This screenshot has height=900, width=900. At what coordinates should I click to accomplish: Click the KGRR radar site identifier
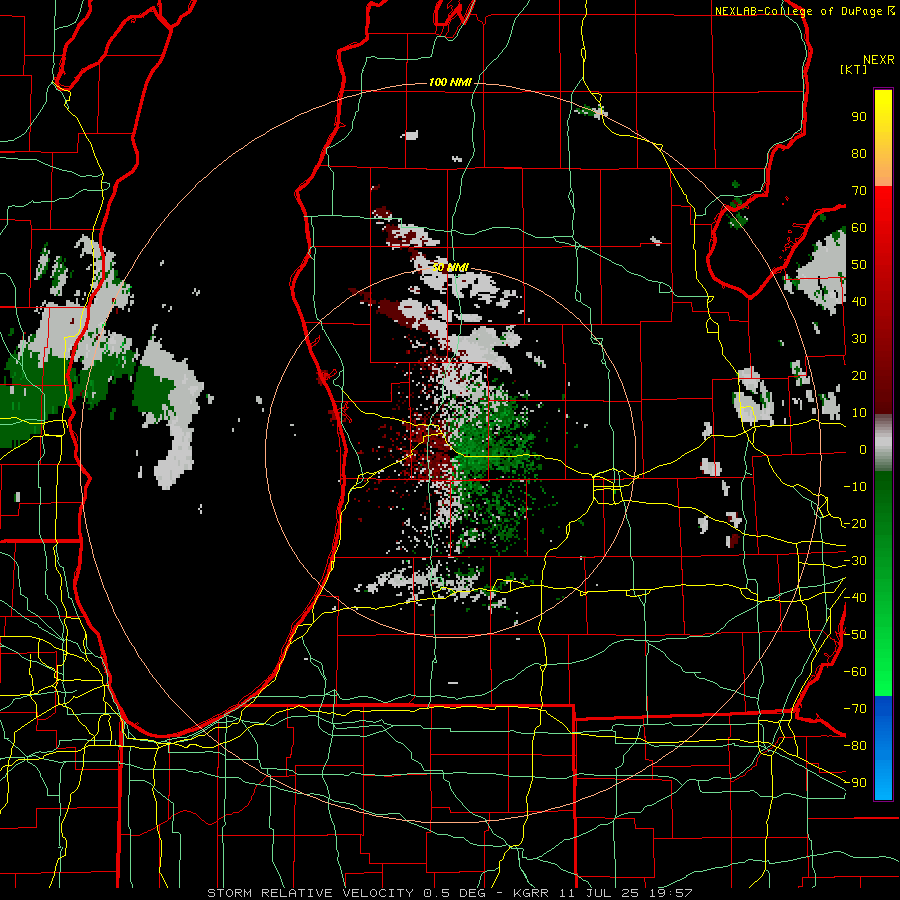click(530, 893)
